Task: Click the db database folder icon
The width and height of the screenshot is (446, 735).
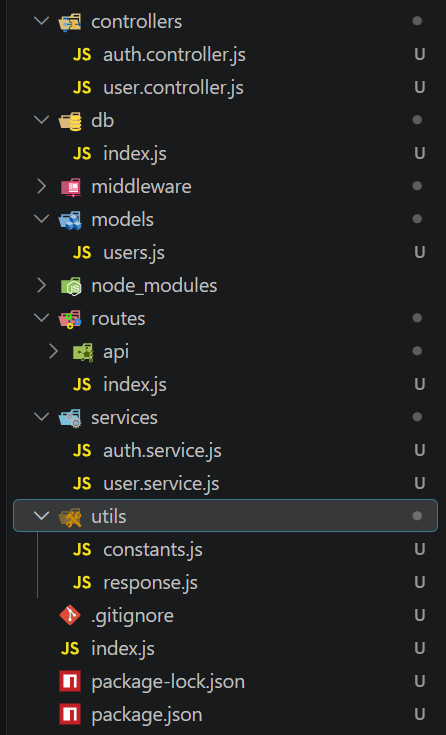Action: [x=70, y=121]
